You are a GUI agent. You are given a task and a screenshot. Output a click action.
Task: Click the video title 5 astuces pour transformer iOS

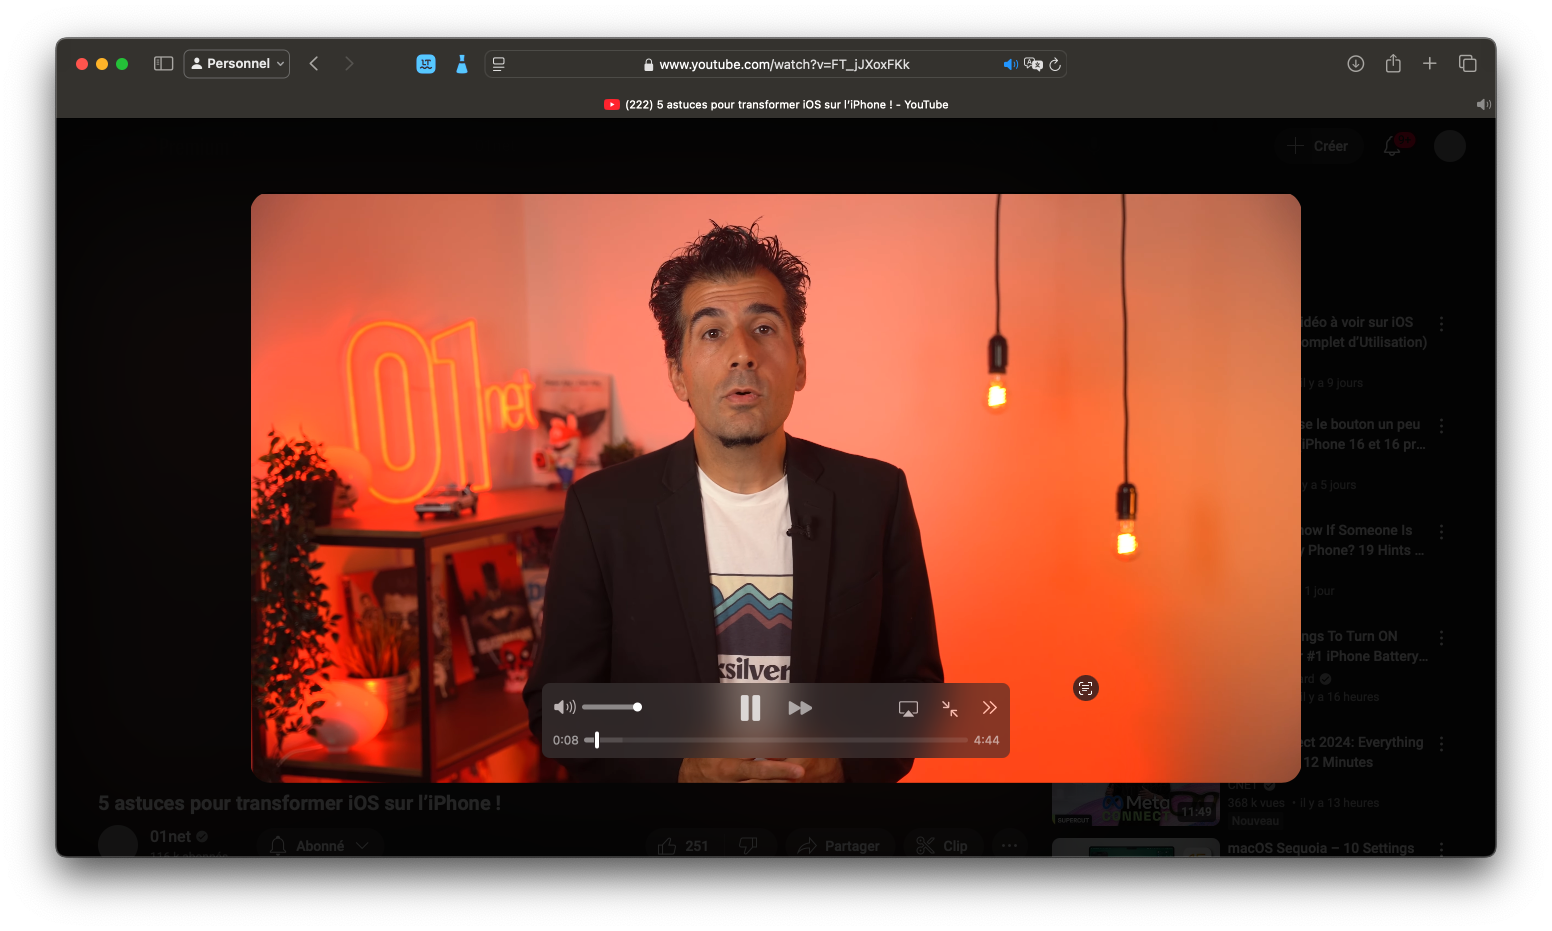300,803
